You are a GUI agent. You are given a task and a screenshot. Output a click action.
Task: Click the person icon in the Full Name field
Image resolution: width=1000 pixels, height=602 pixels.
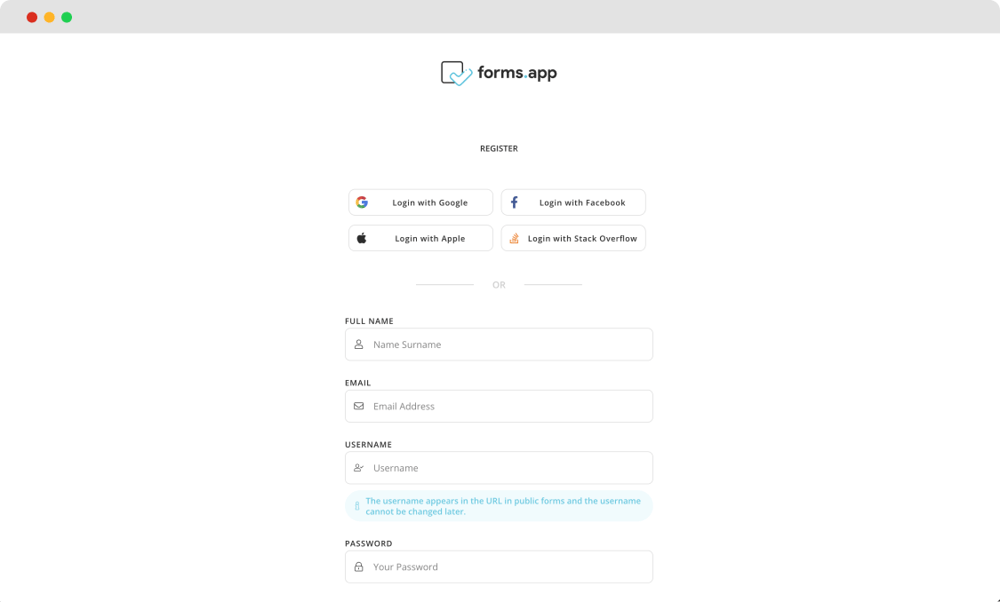pyautogui.click(x=359, y=344)
